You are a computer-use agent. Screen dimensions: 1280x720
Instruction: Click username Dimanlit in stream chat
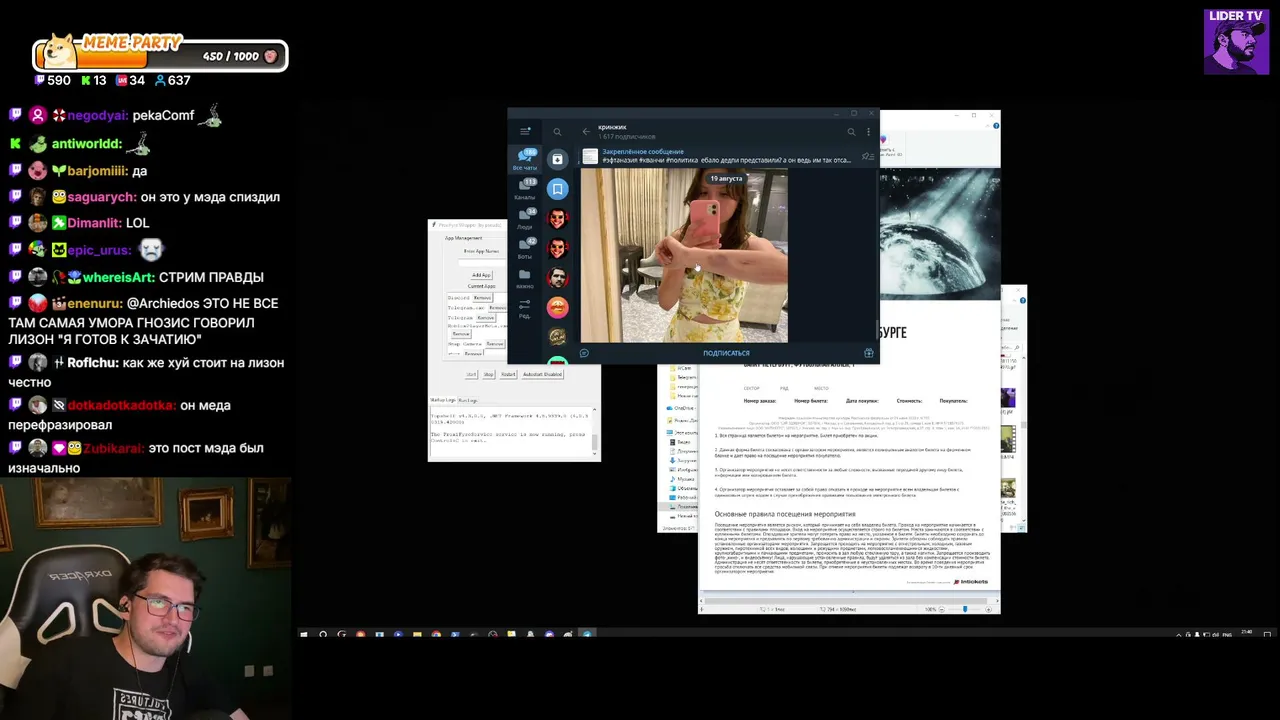(x=93, y=223)
